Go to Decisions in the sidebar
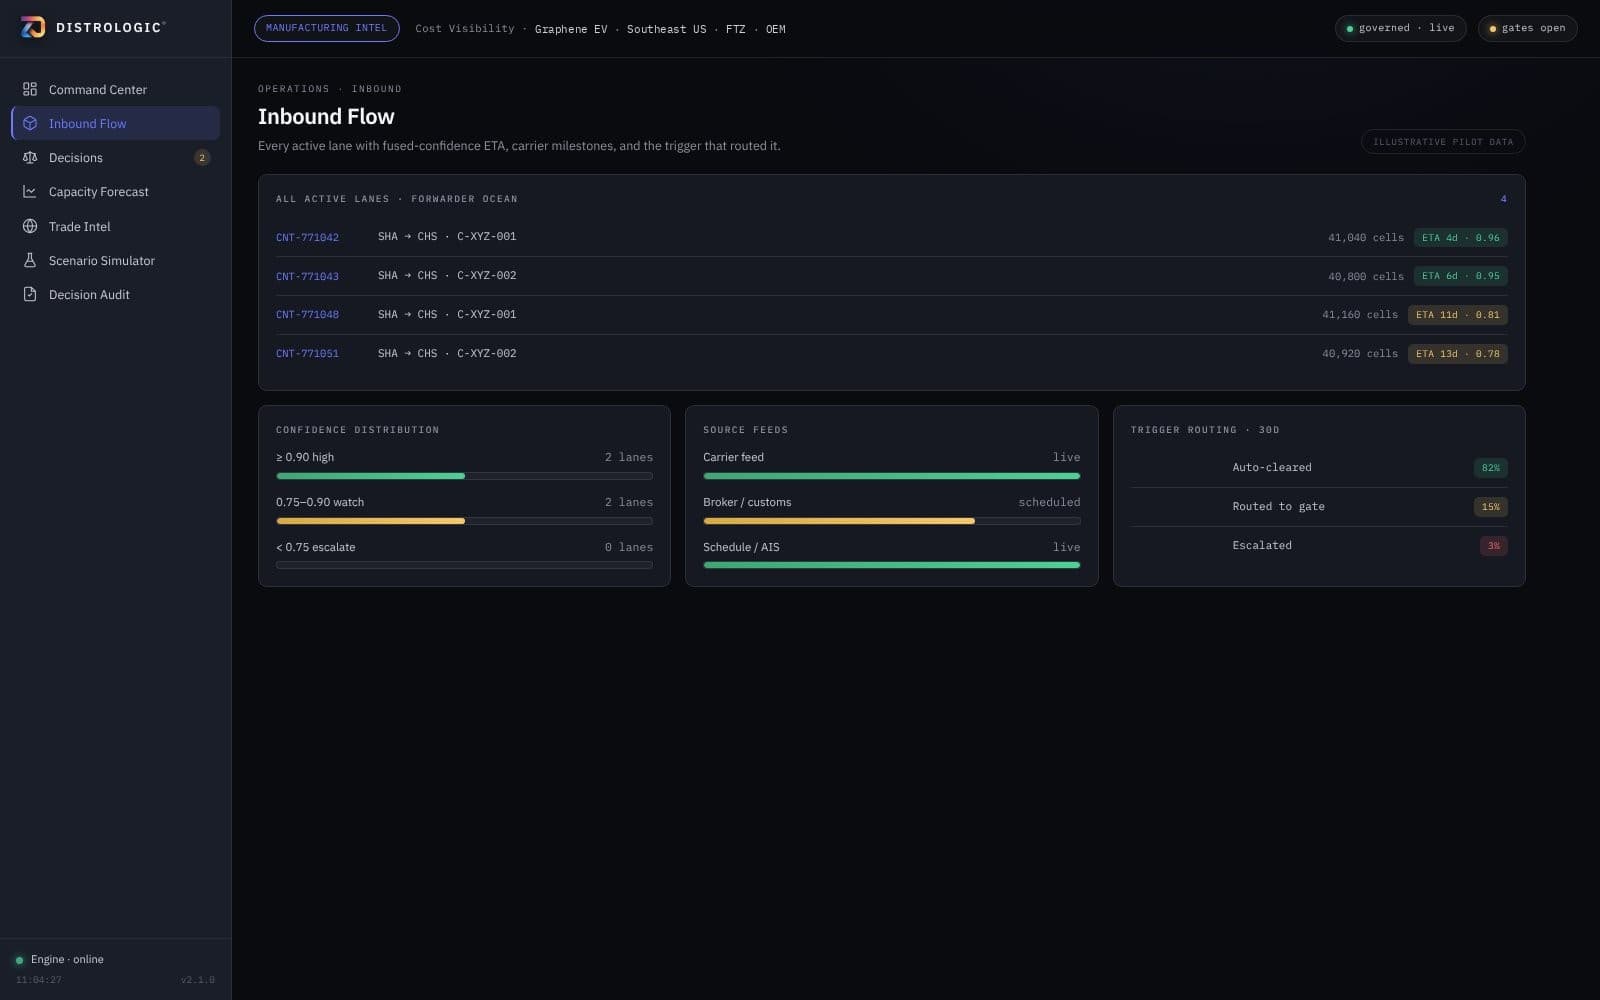The height and width of the screenshot is (1000, 1600). 115,157
